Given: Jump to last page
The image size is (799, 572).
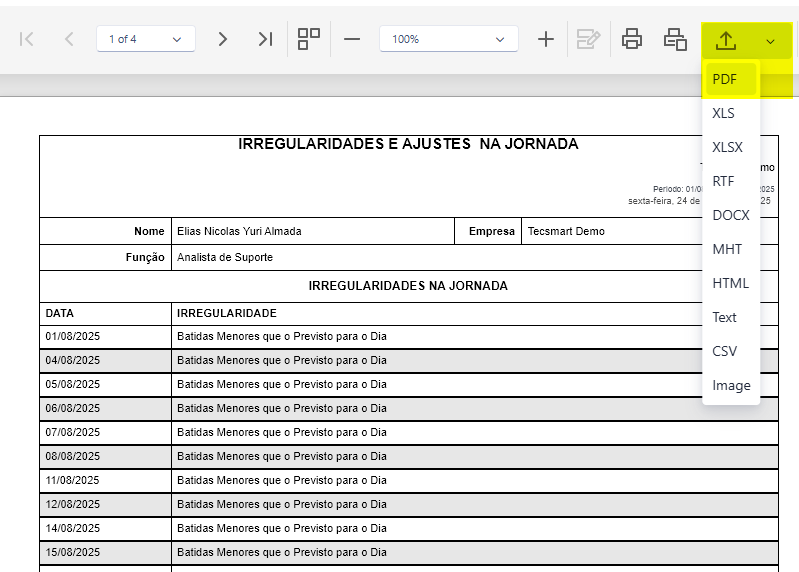Looking at the screenshot, I should pyautogui.click(x=265, y=39).
